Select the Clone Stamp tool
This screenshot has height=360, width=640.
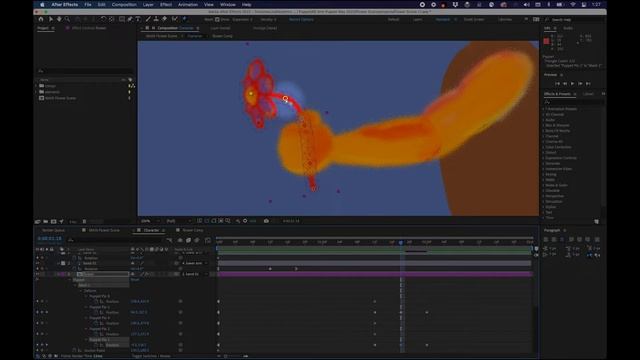pyautogui.click(x=156, y=19)
